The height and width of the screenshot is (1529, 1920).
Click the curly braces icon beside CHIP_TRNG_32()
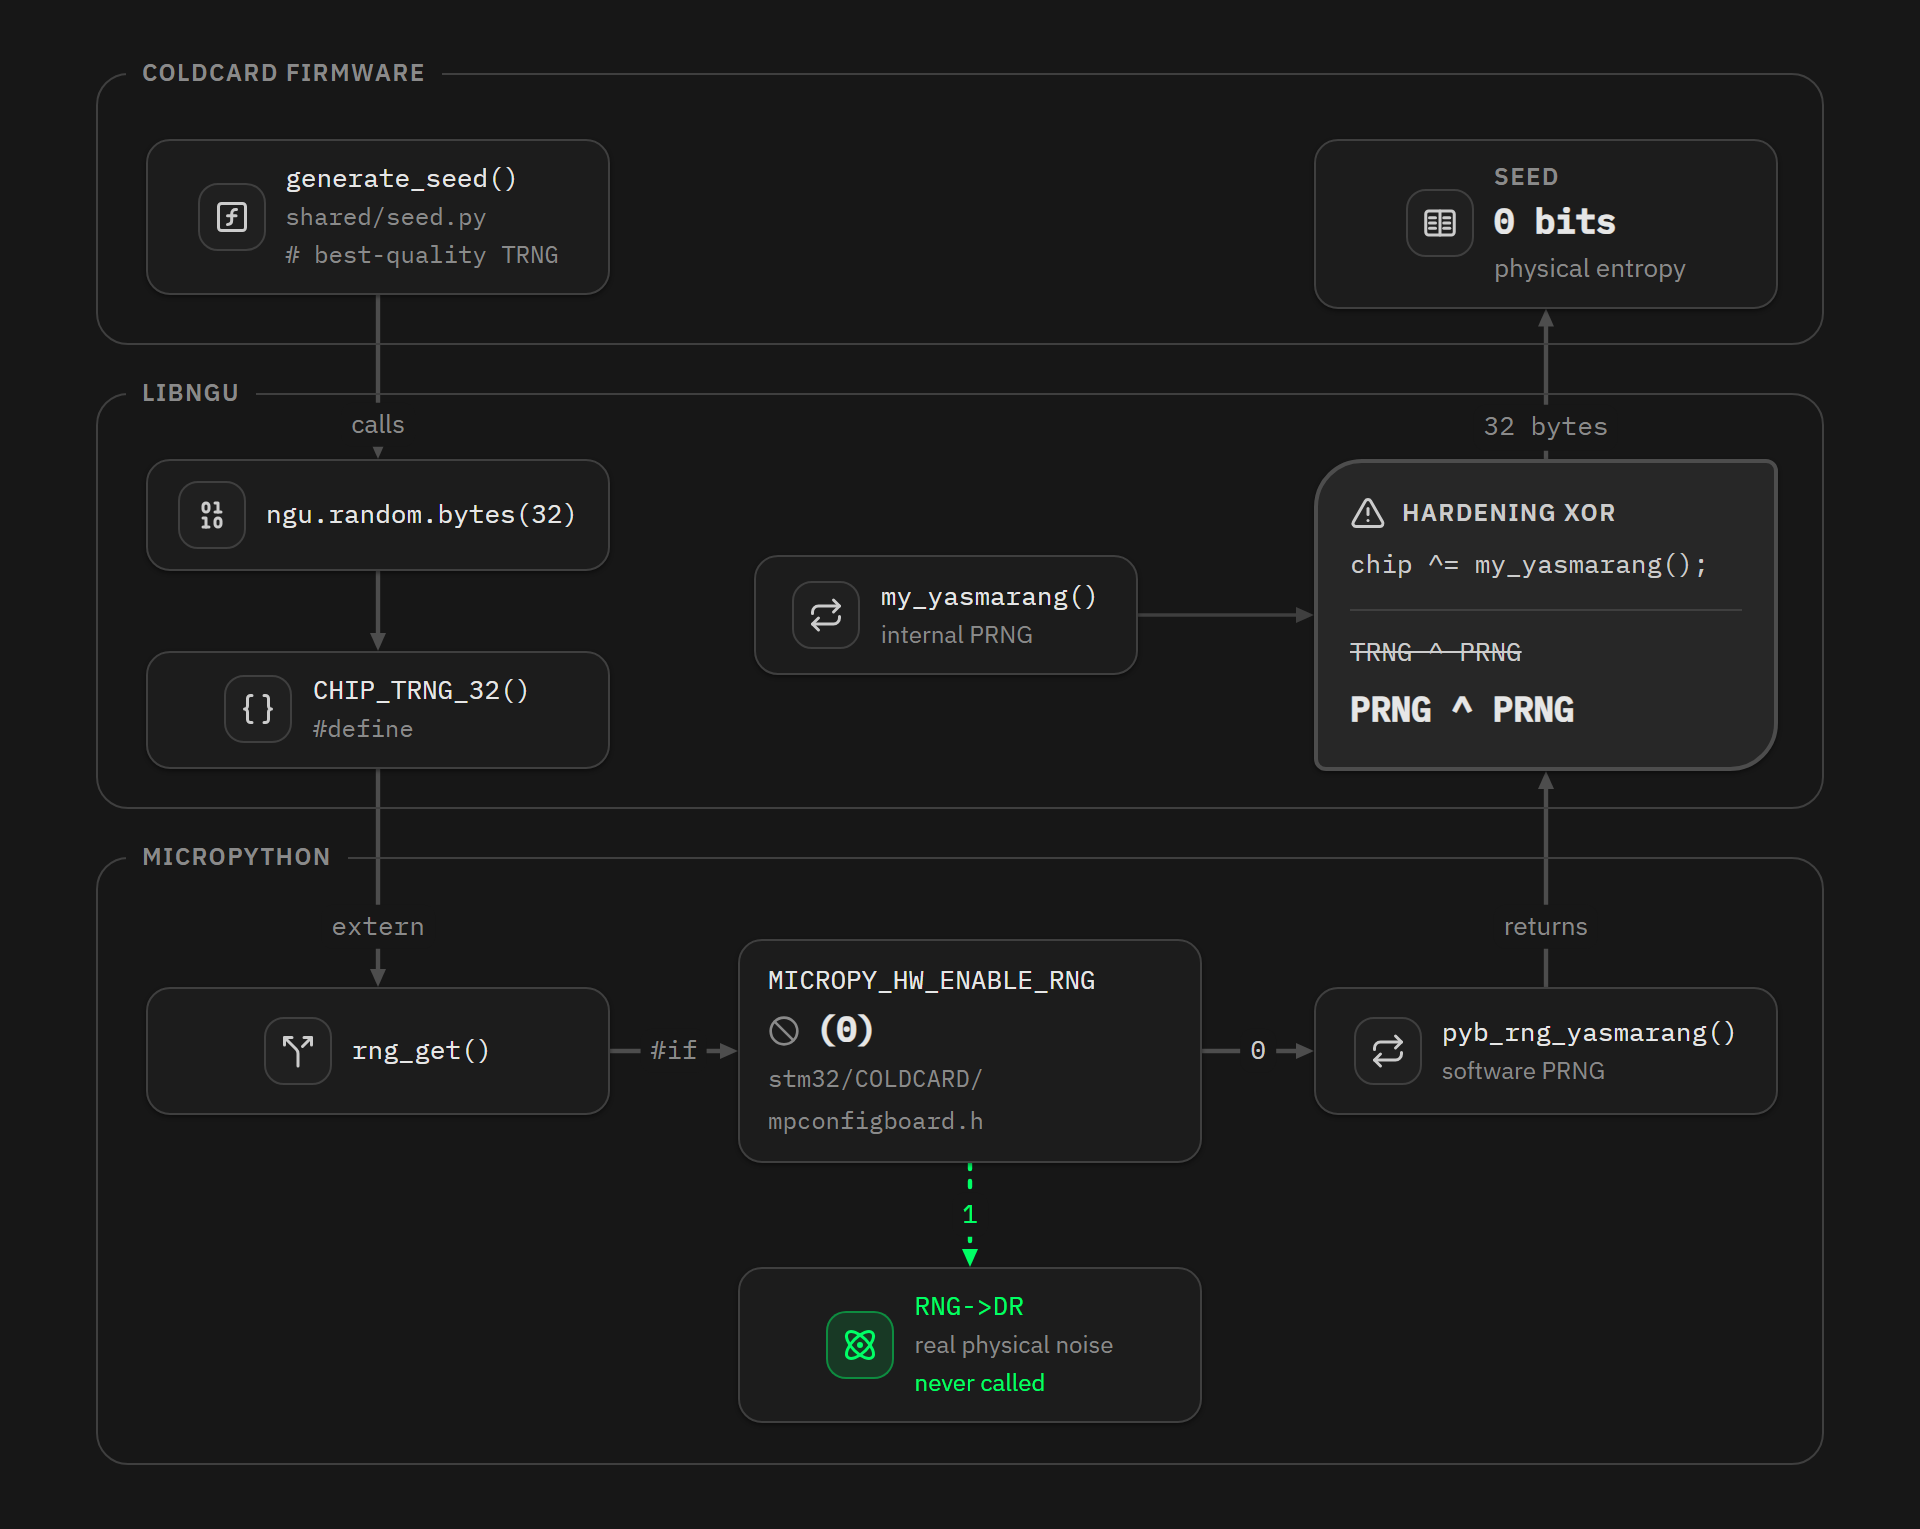(x=258, y=709)
